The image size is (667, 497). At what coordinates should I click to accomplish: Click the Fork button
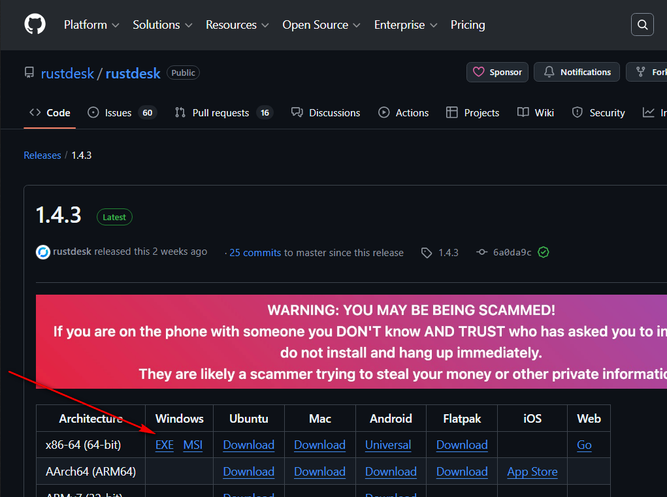click(647, 72)
